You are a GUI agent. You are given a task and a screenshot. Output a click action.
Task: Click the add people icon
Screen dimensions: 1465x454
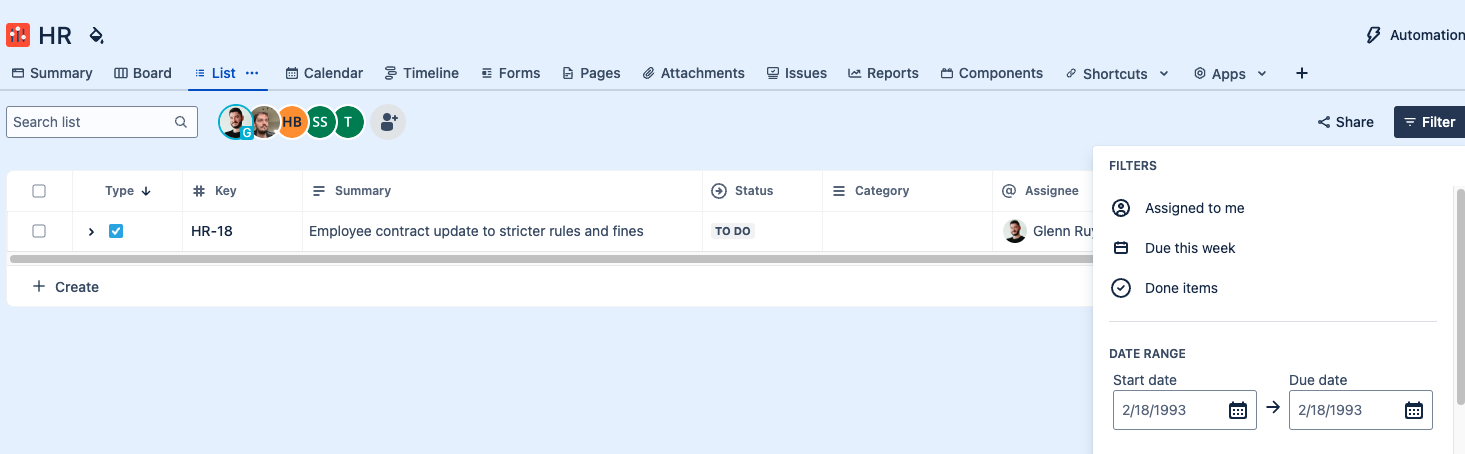[388, 122]
